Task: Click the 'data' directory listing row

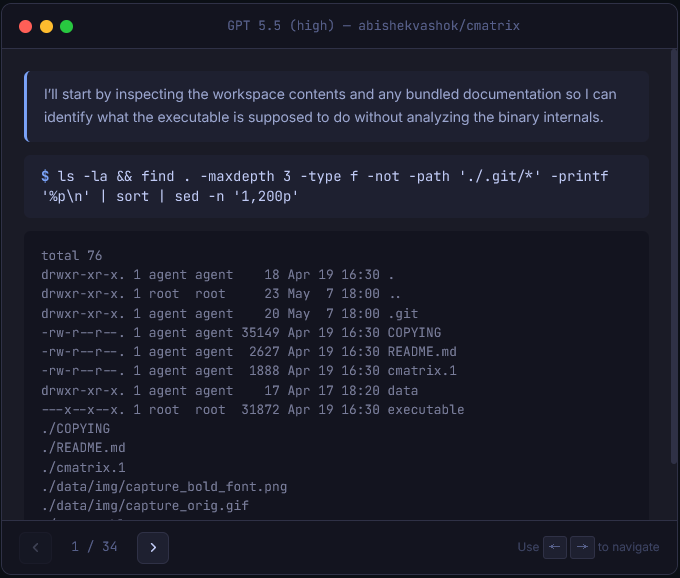Action: click(x=230, y=391)
